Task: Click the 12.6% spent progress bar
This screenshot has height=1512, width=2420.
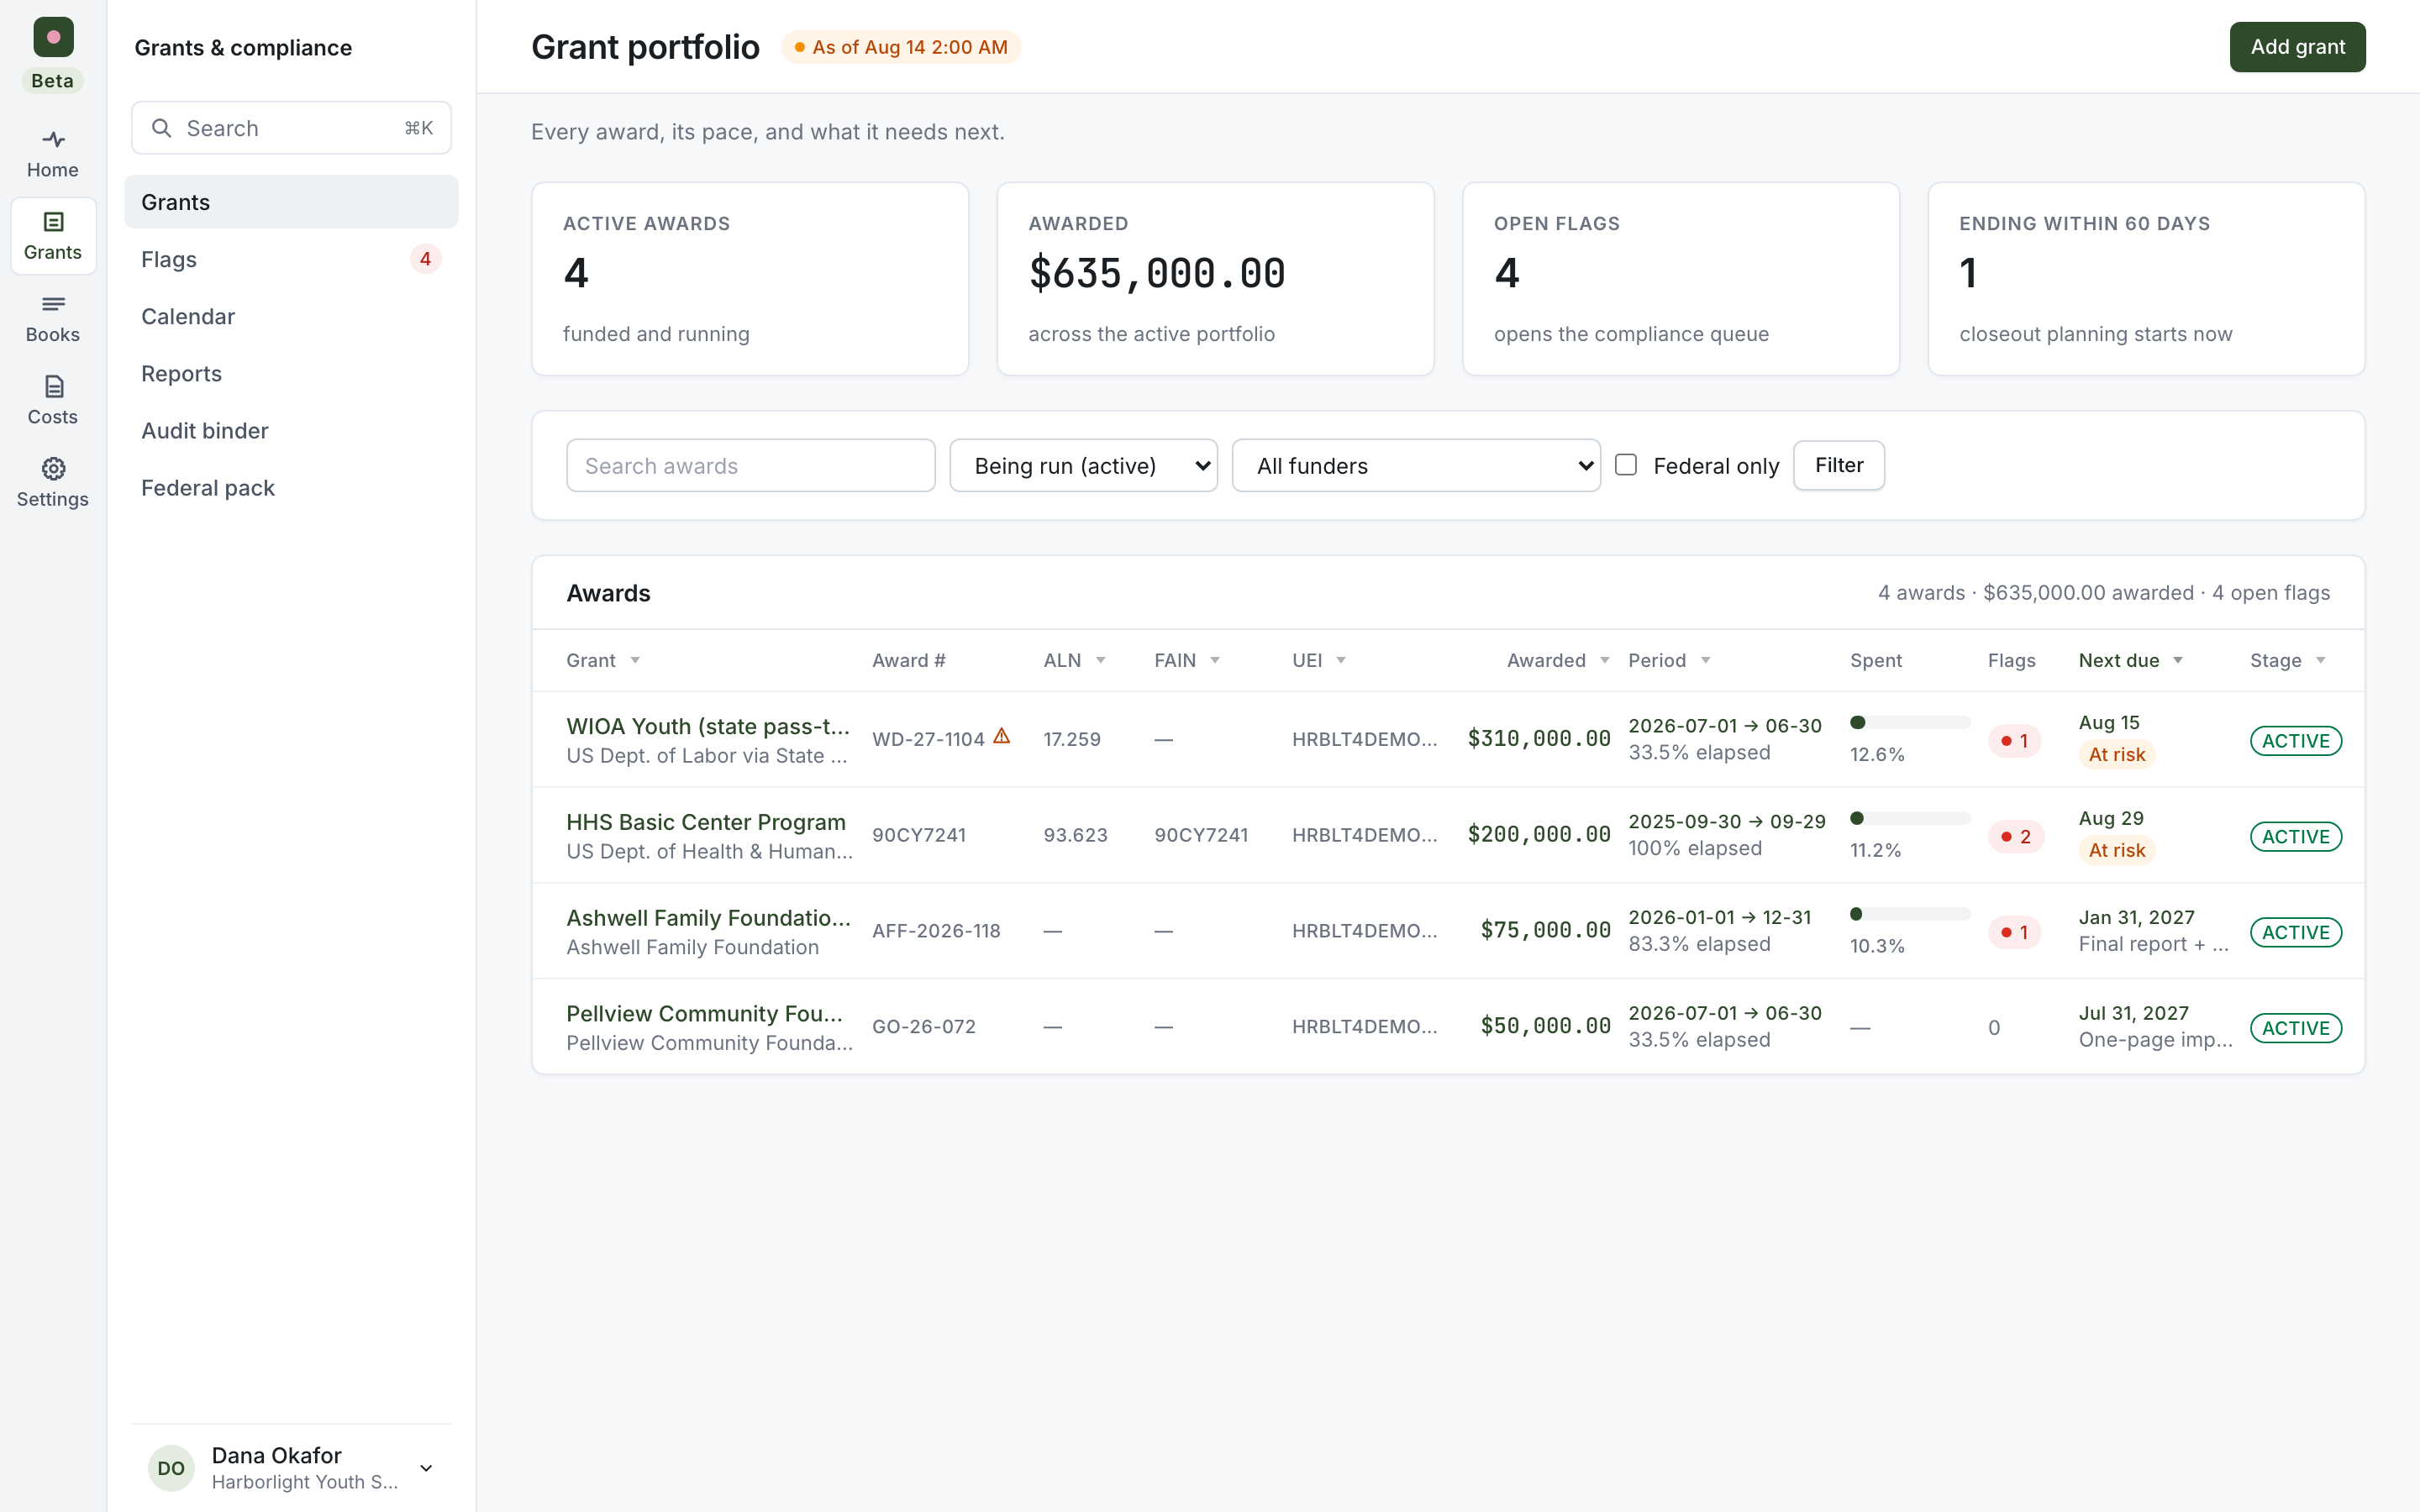Action: pos(1910,723)
